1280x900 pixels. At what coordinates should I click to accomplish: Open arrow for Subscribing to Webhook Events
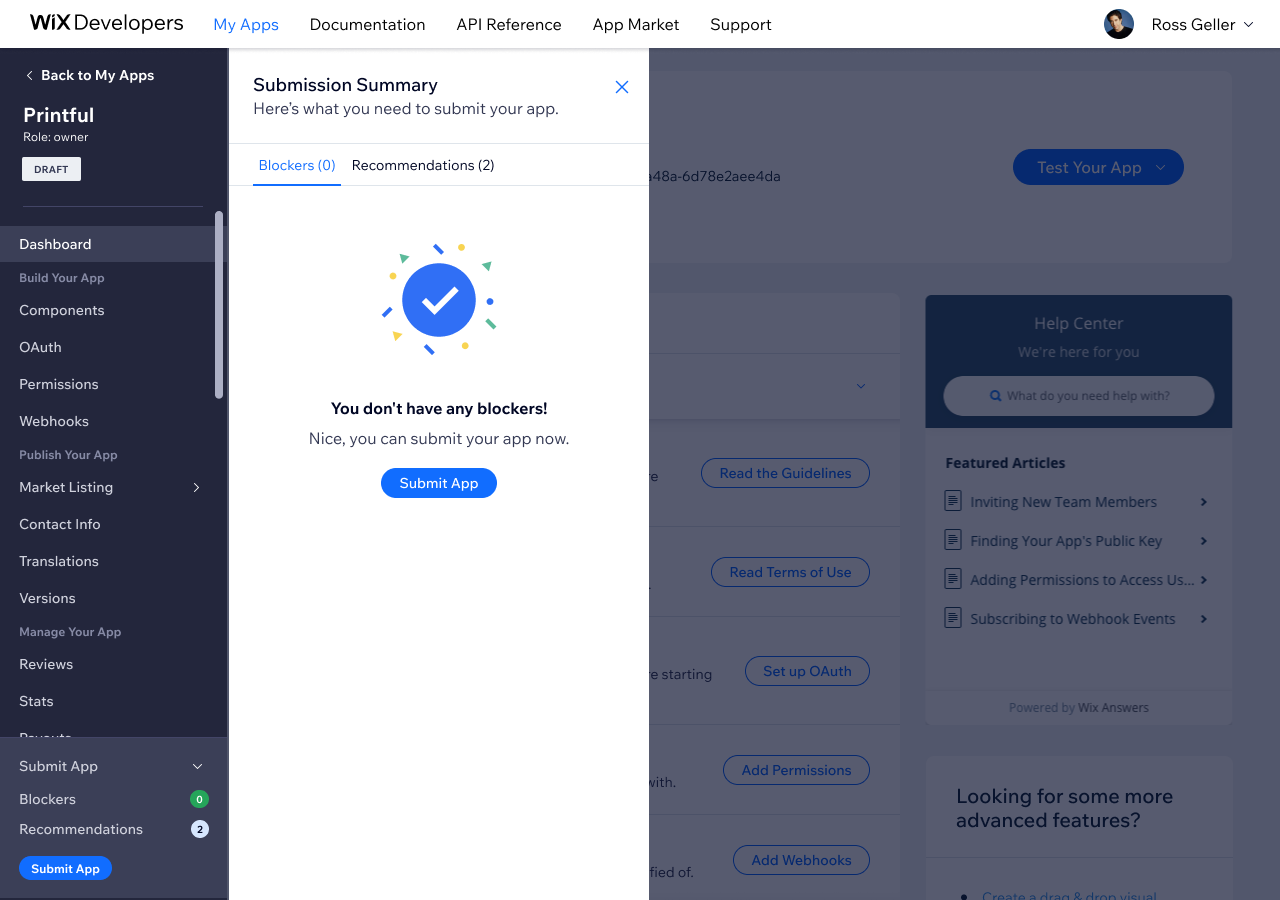click(x=1204, y=619)
